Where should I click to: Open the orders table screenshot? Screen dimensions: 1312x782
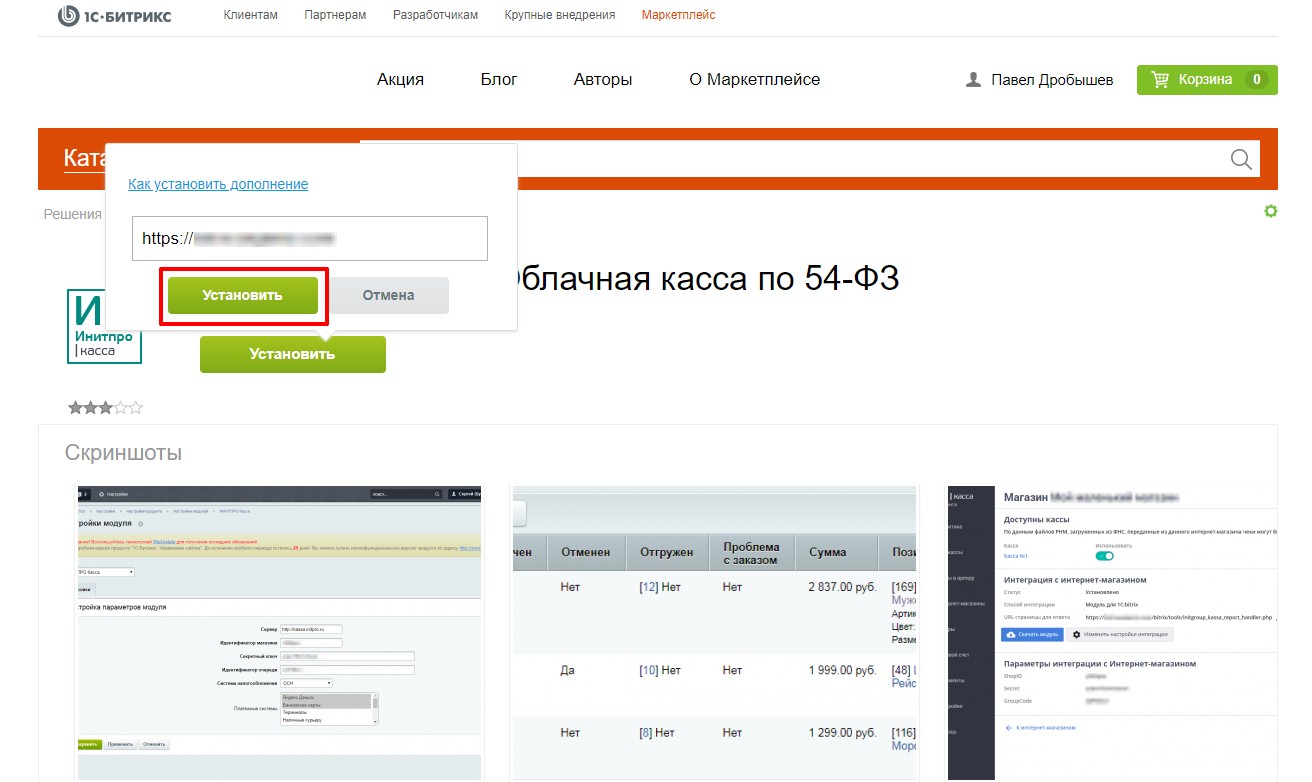click(x=714, y=634)
